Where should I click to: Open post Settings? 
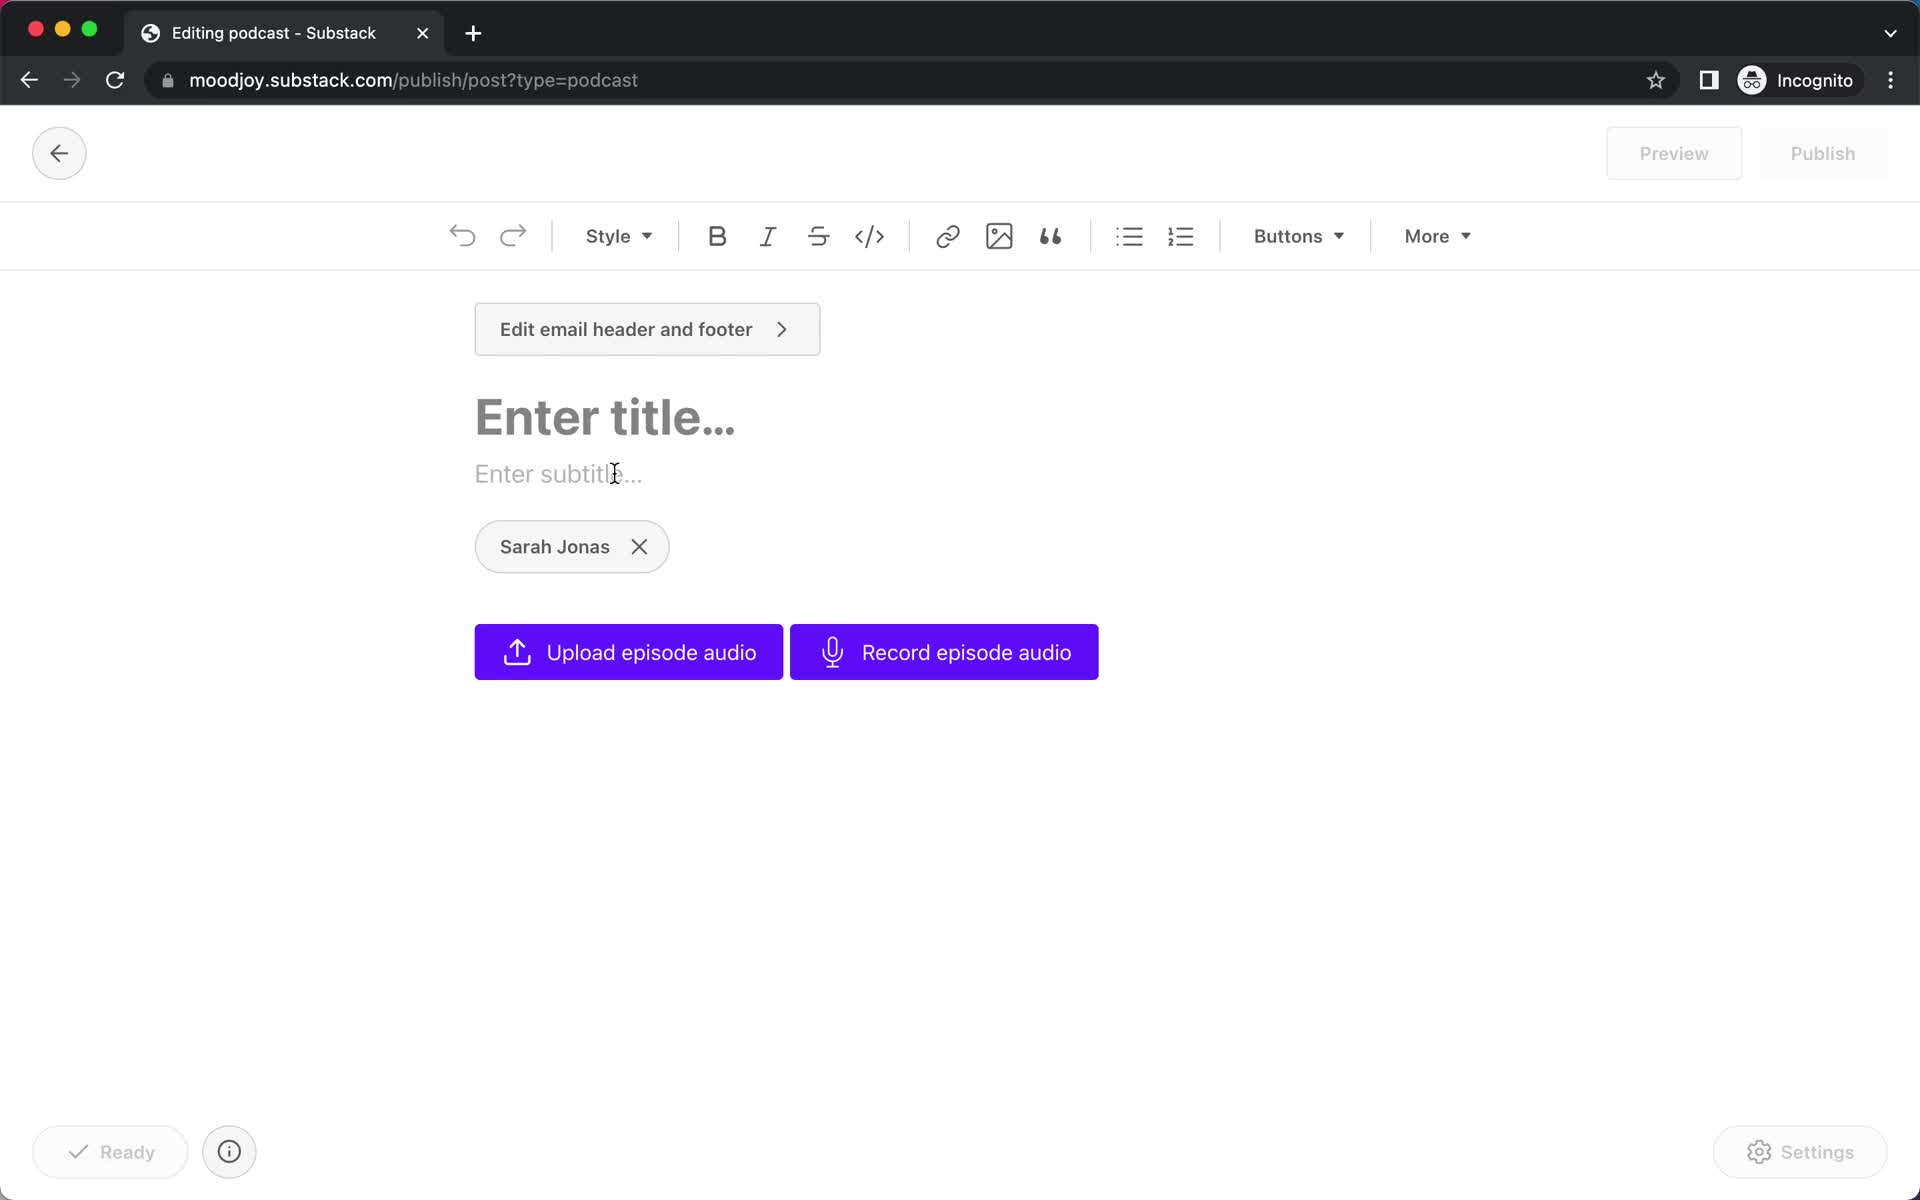point(1800,1152)
